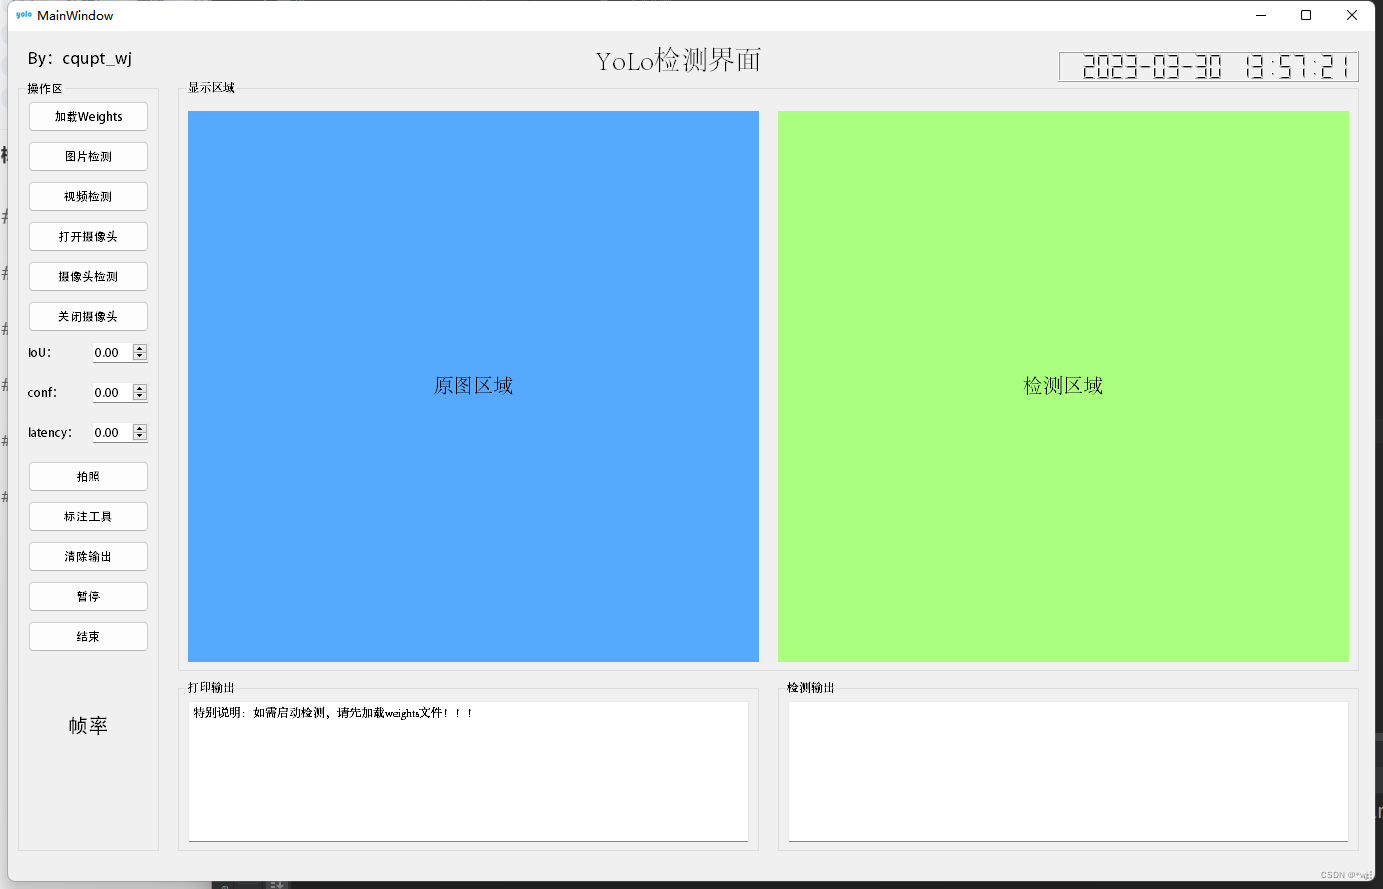Click the By: cqupt_wj author label

pyautogui.click(x=80, y=58)
